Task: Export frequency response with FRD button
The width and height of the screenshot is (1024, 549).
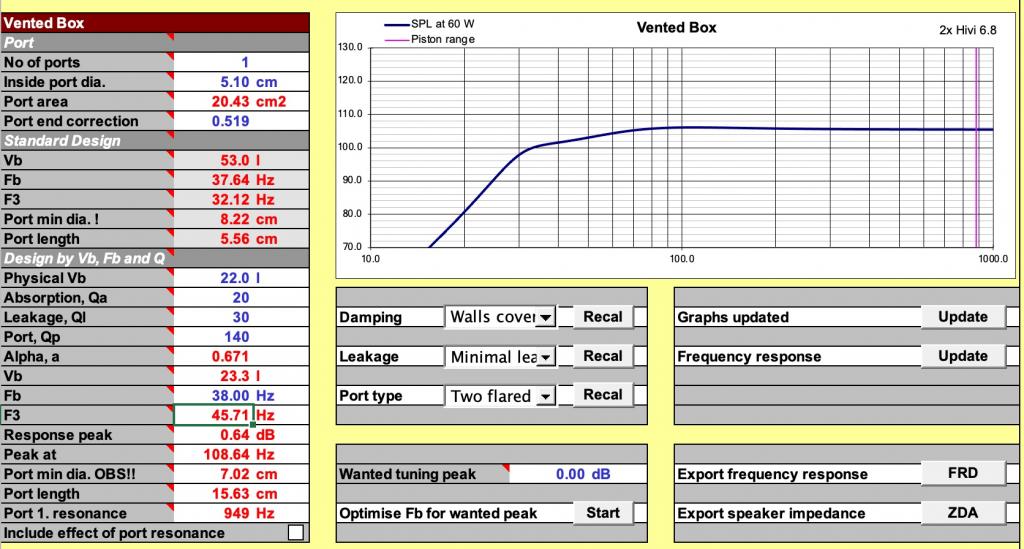Action: tap(963, 473)
